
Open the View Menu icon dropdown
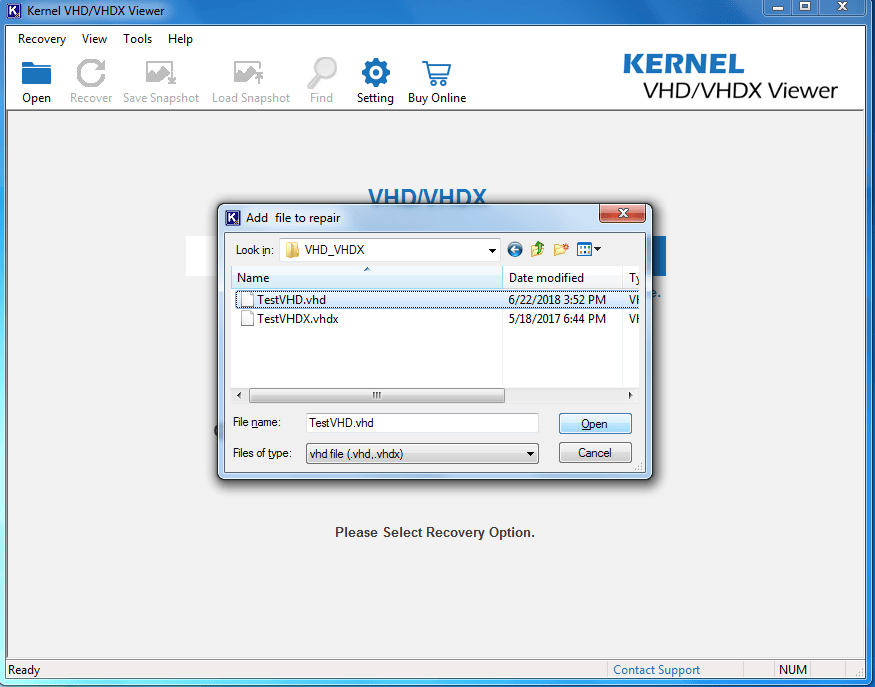589,249
